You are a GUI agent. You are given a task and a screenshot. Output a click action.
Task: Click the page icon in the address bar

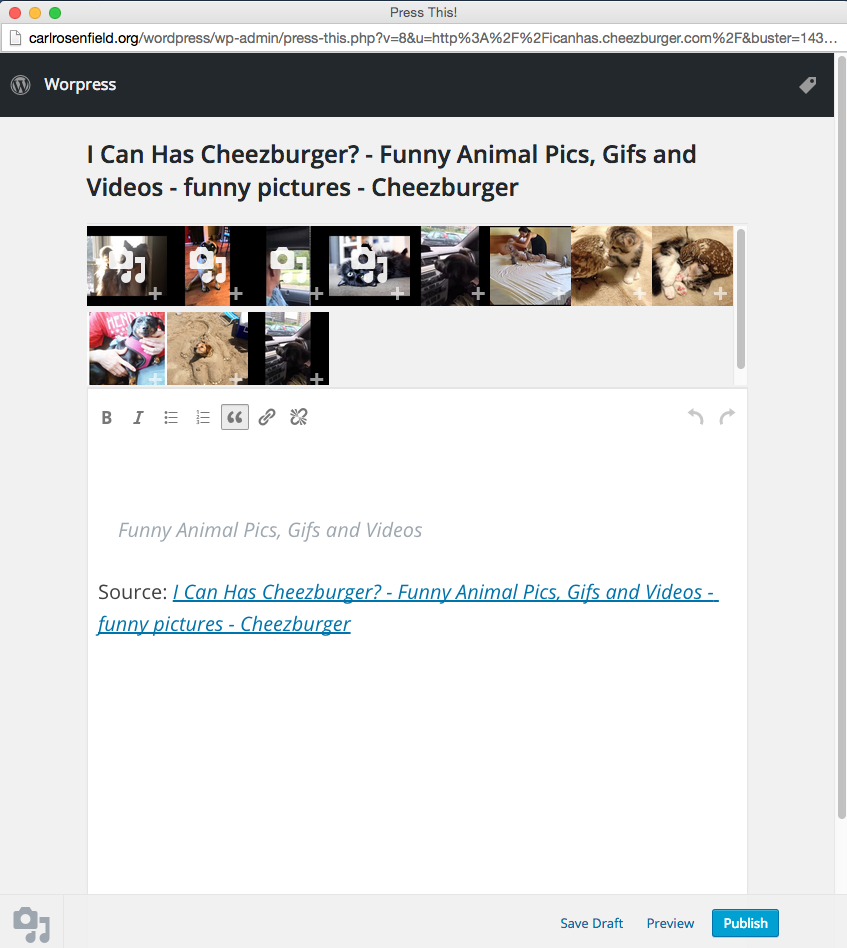pos(15,38)
